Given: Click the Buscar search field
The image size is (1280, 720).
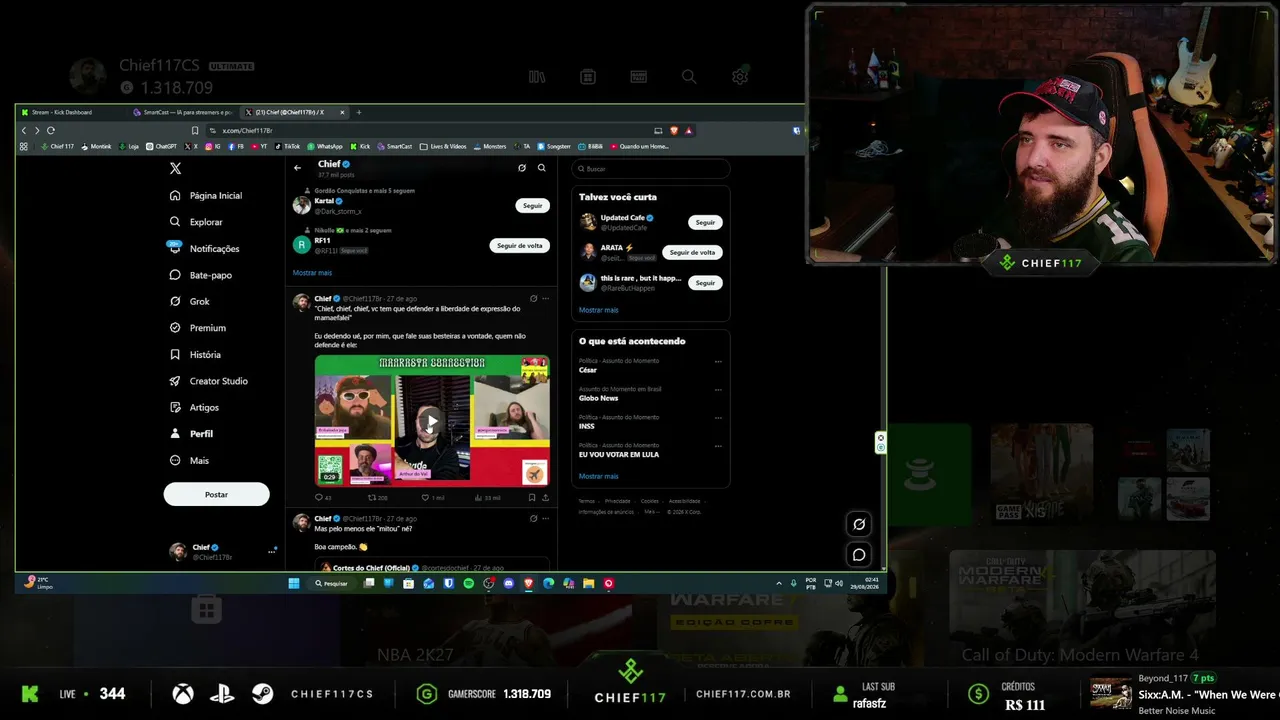Looking at the screenshot, I should point(651,169).
